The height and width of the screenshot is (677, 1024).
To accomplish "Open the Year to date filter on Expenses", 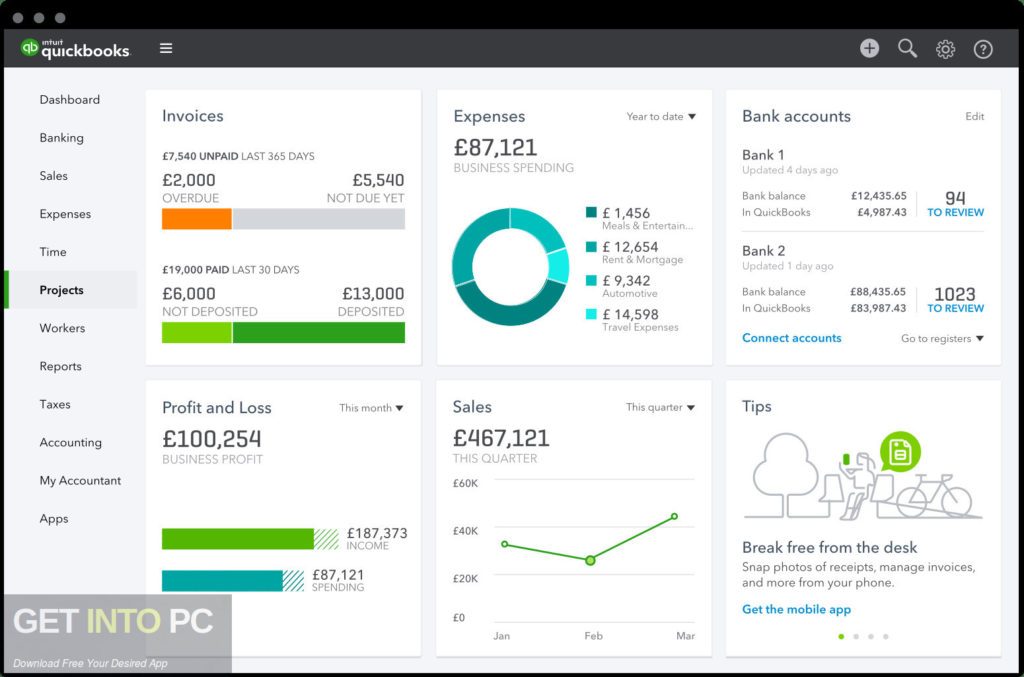I will coord(660,116).
